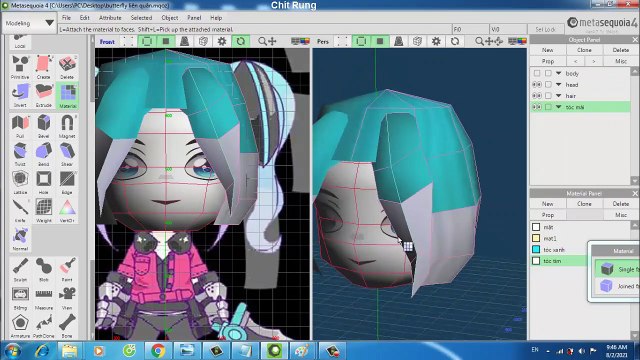
Task: Open the Pers view settings gear
Action: [436, 41]
